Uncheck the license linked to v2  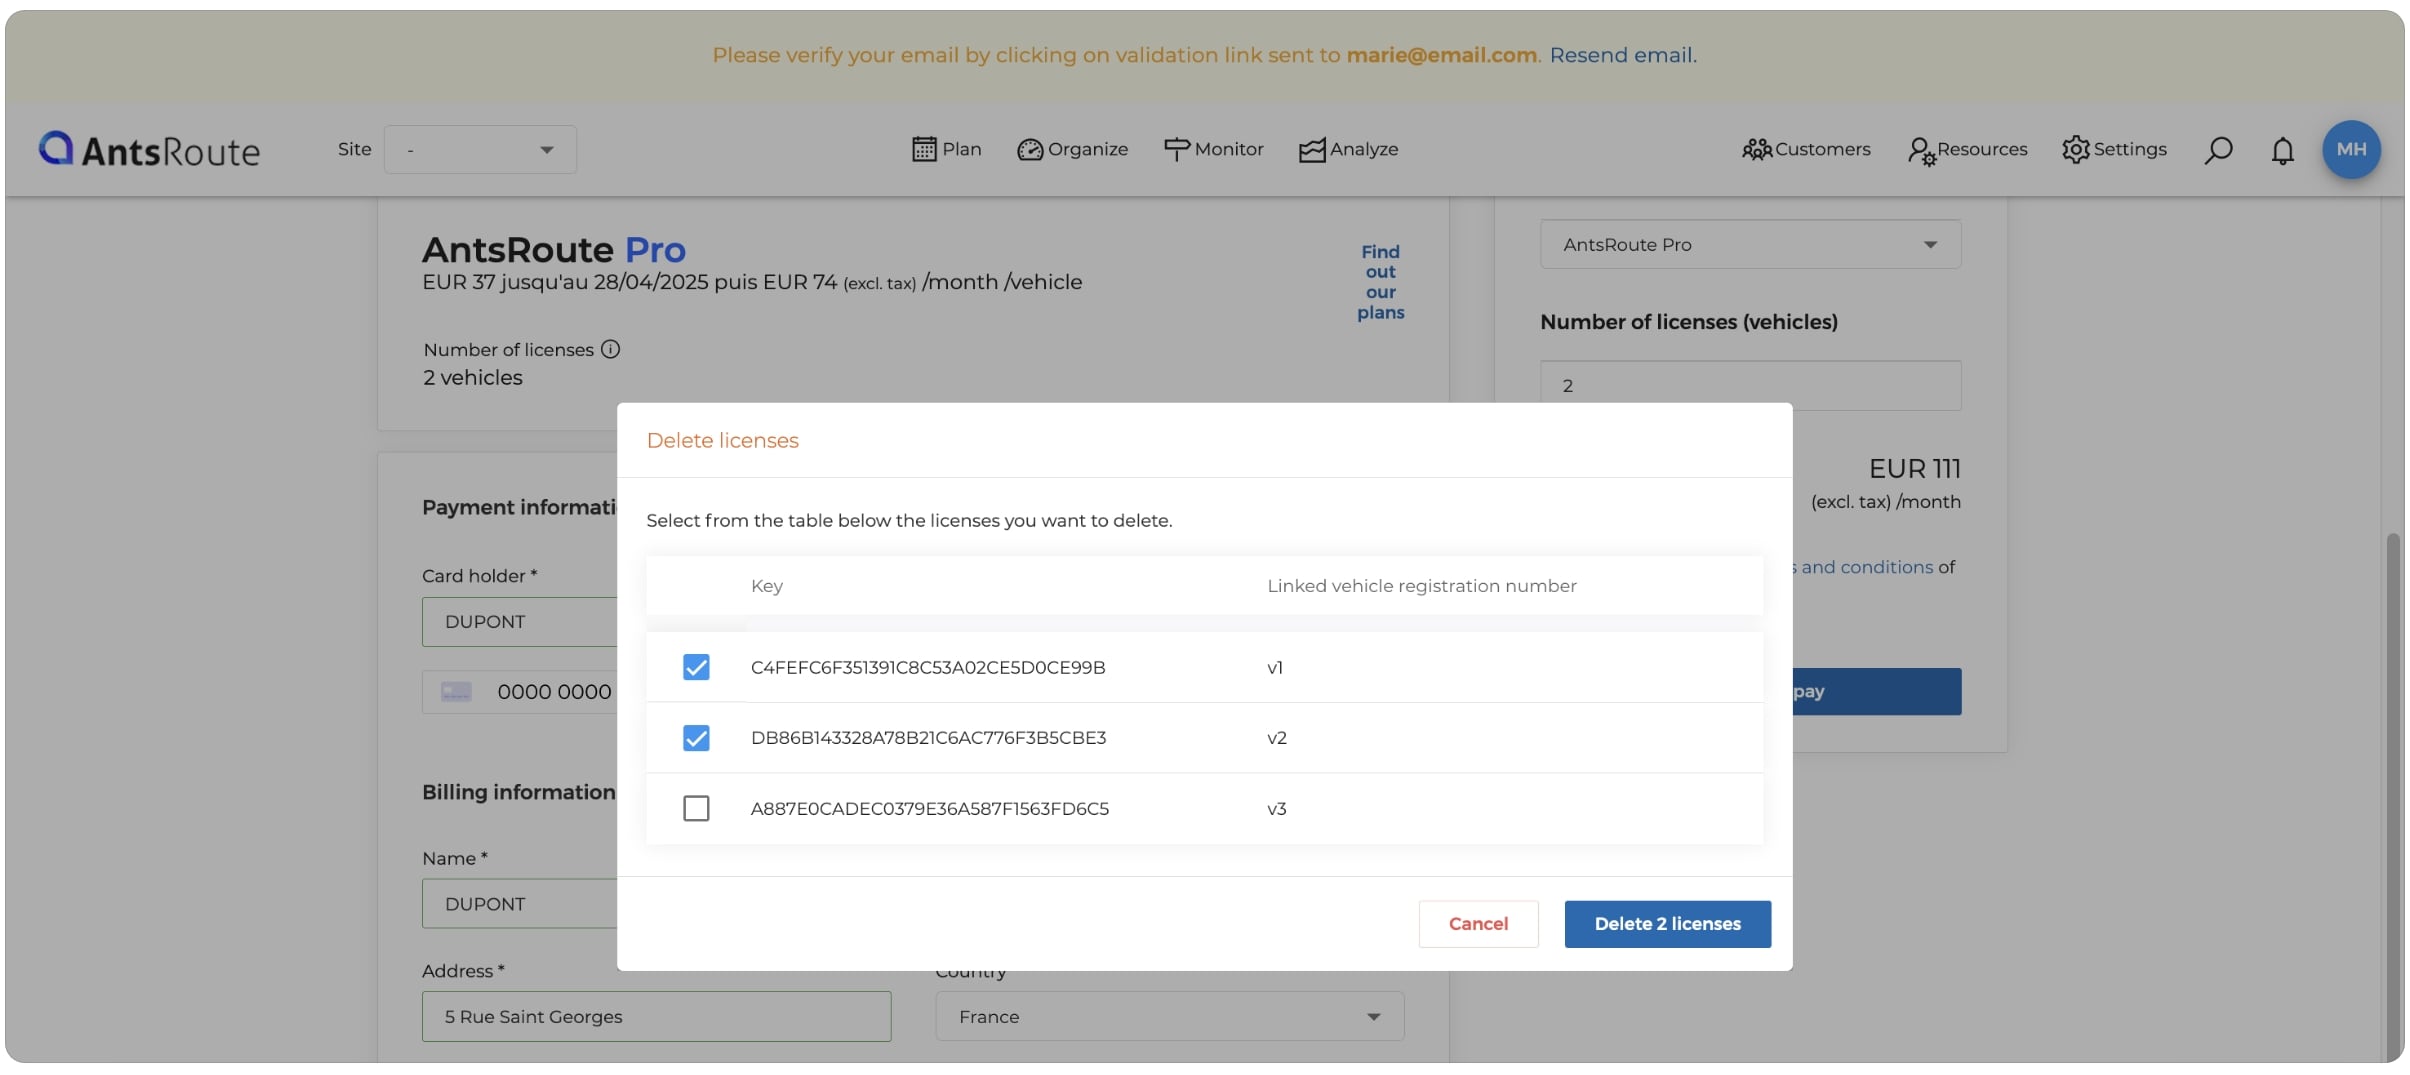[x=696, y=738]
